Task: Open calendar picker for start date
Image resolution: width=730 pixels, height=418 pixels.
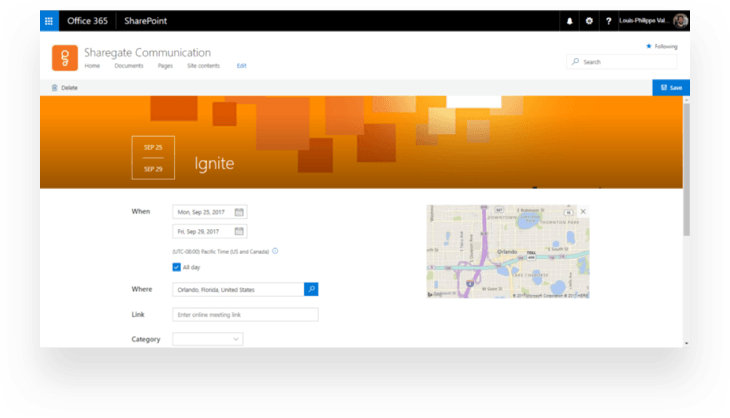Action: click(239, 212)
